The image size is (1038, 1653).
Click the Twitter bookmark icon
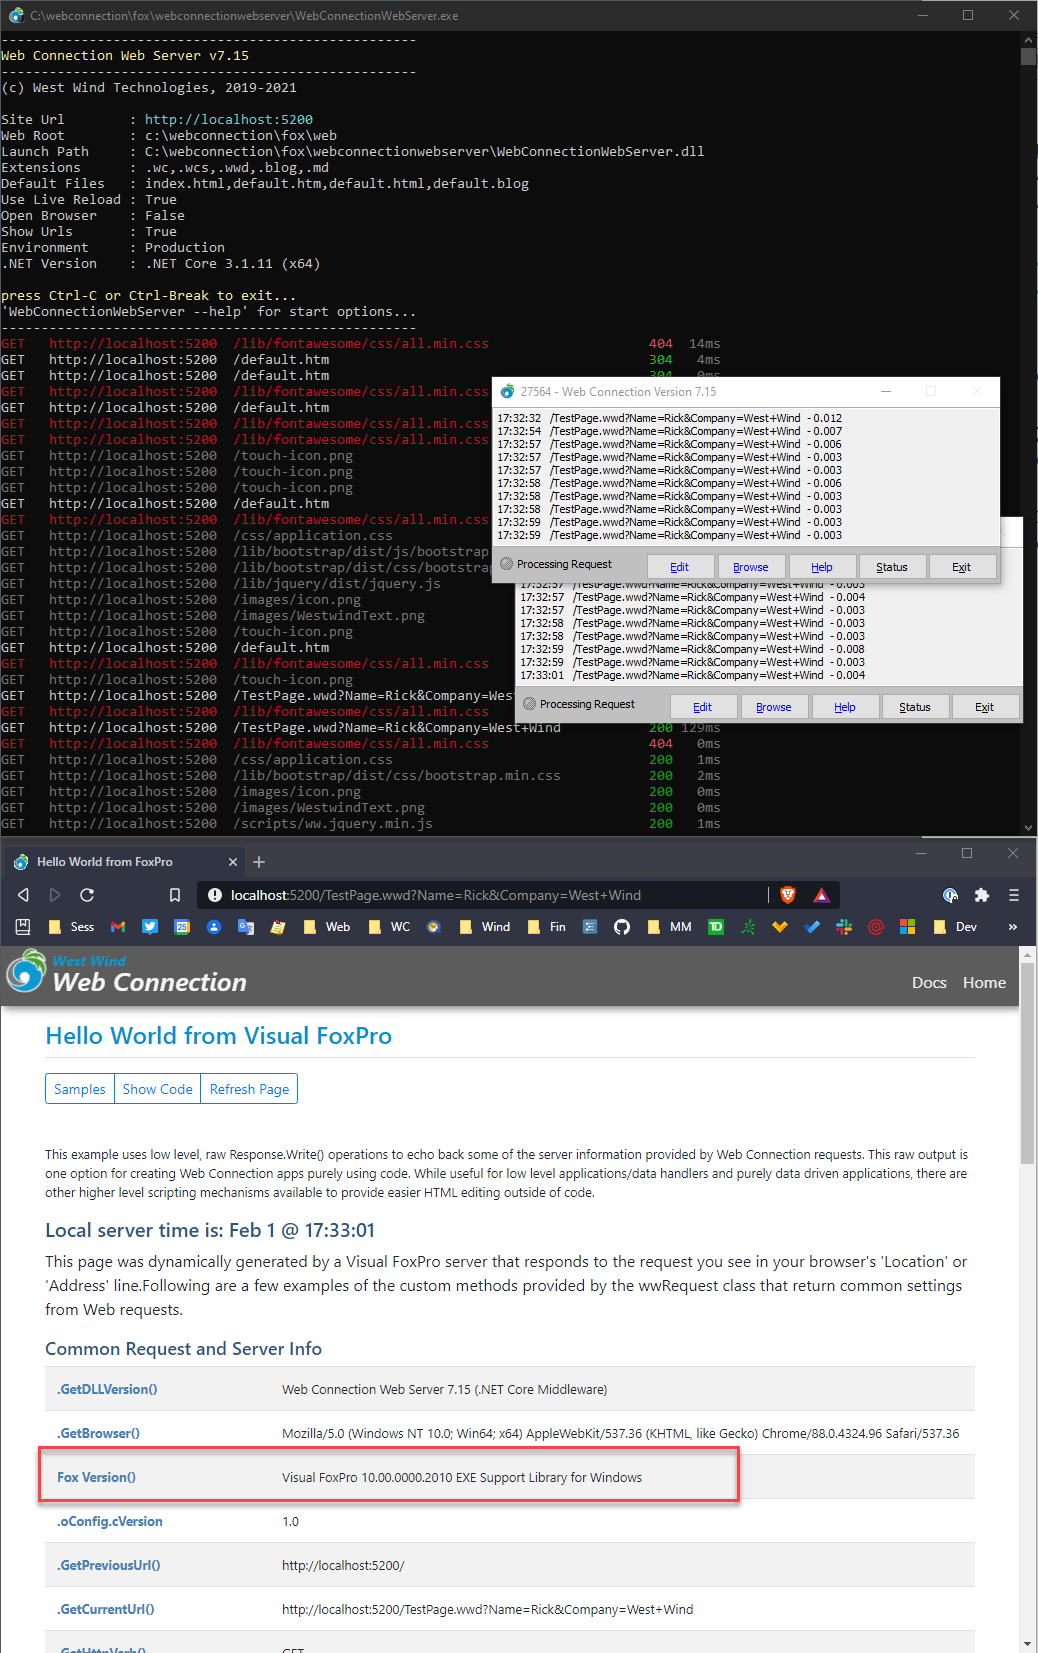150,927
